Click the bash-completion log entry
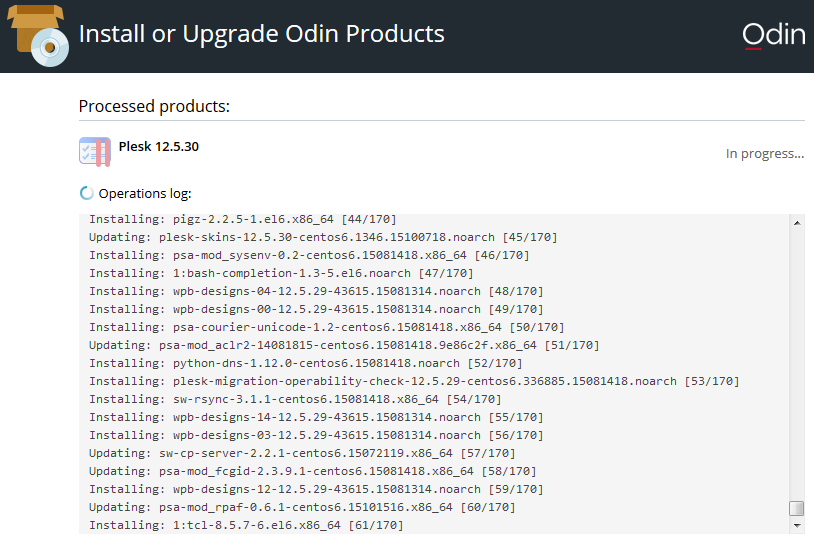Viewport: 814px width, 542px height. click(281, 273)
